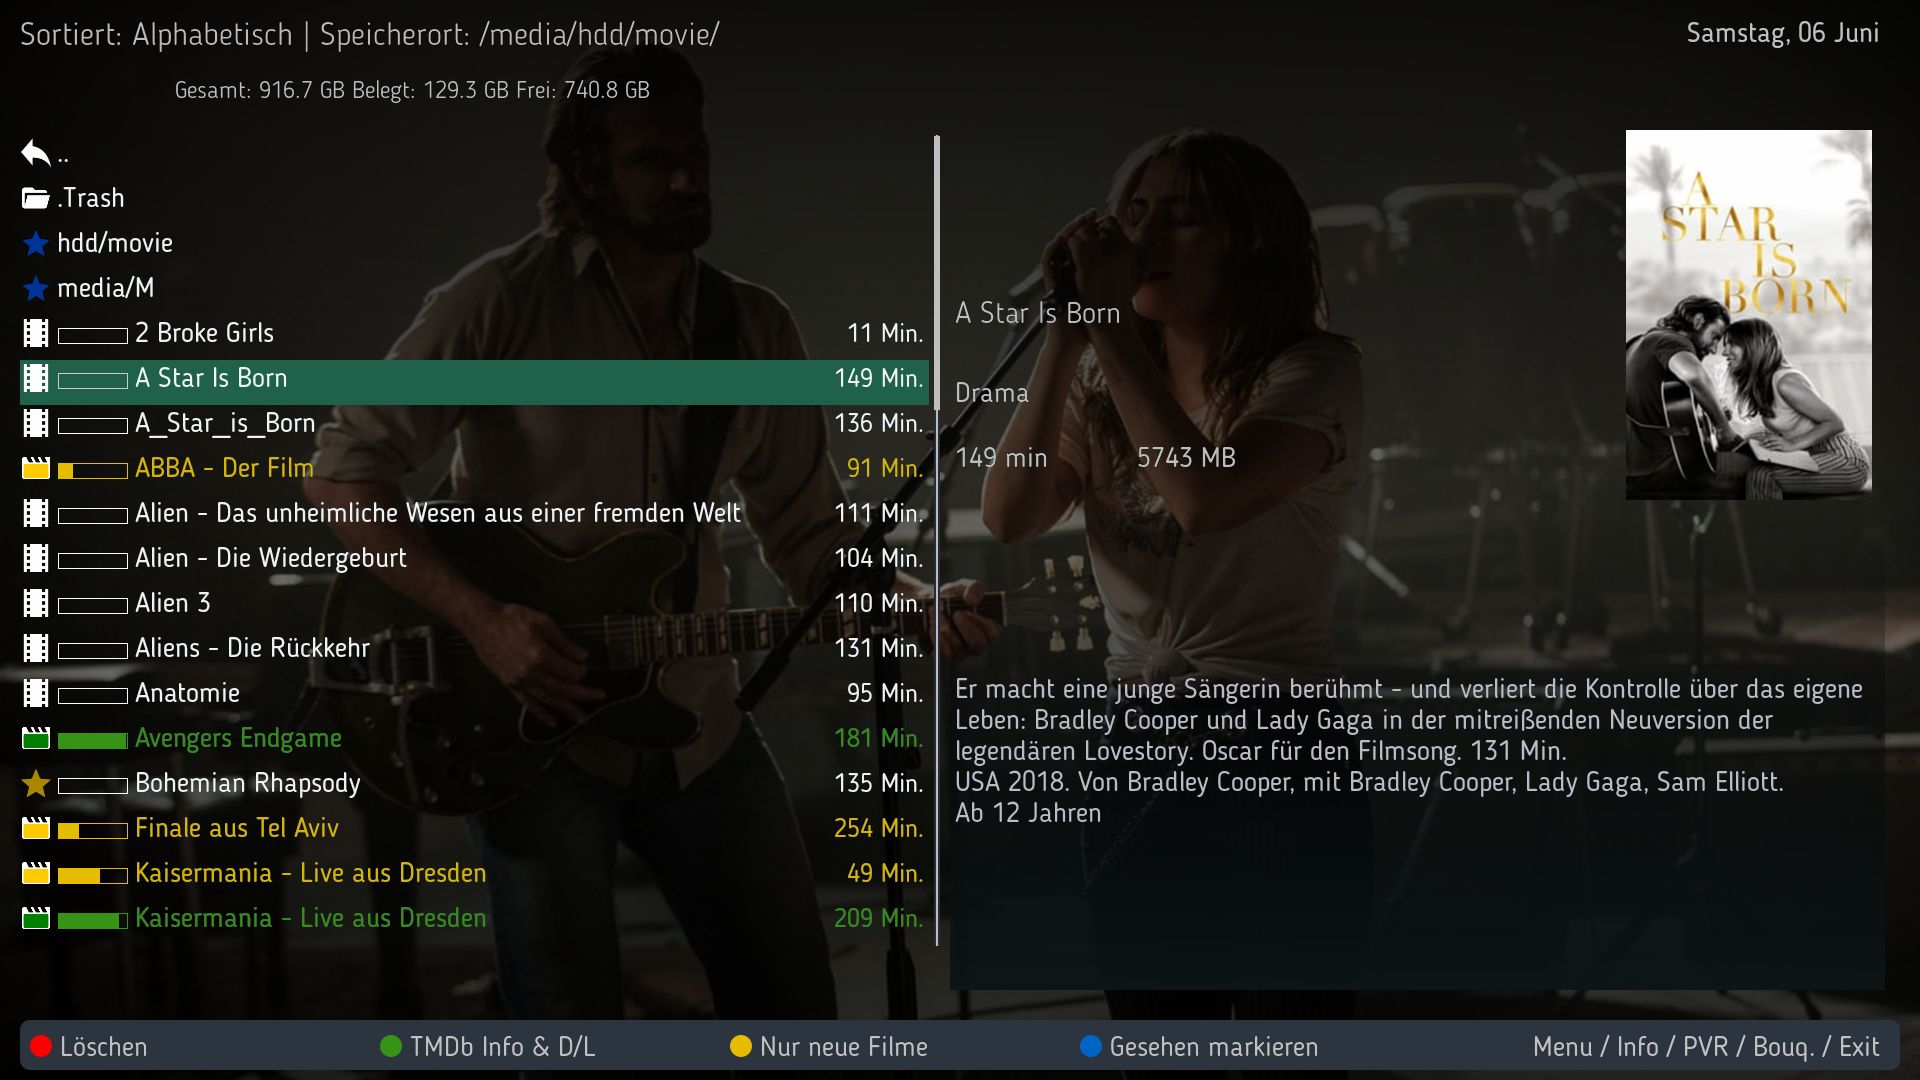This screenshot has height=1080, width=1920.
Task: Toggle the yellow Nur neue Filme filter
Action: [829, 1046]
